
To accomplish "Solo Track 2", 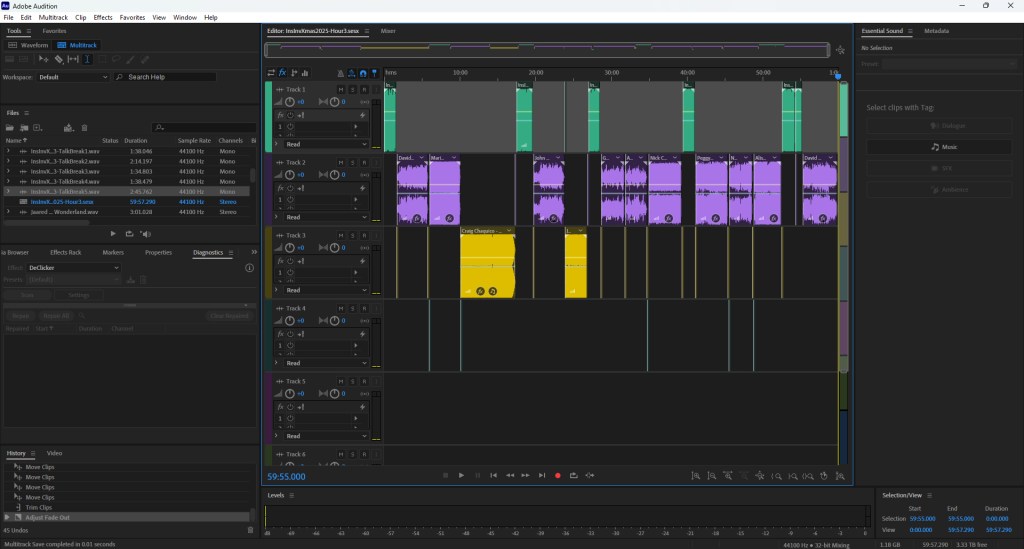I will pyautogui.click(x=352, y=162).
